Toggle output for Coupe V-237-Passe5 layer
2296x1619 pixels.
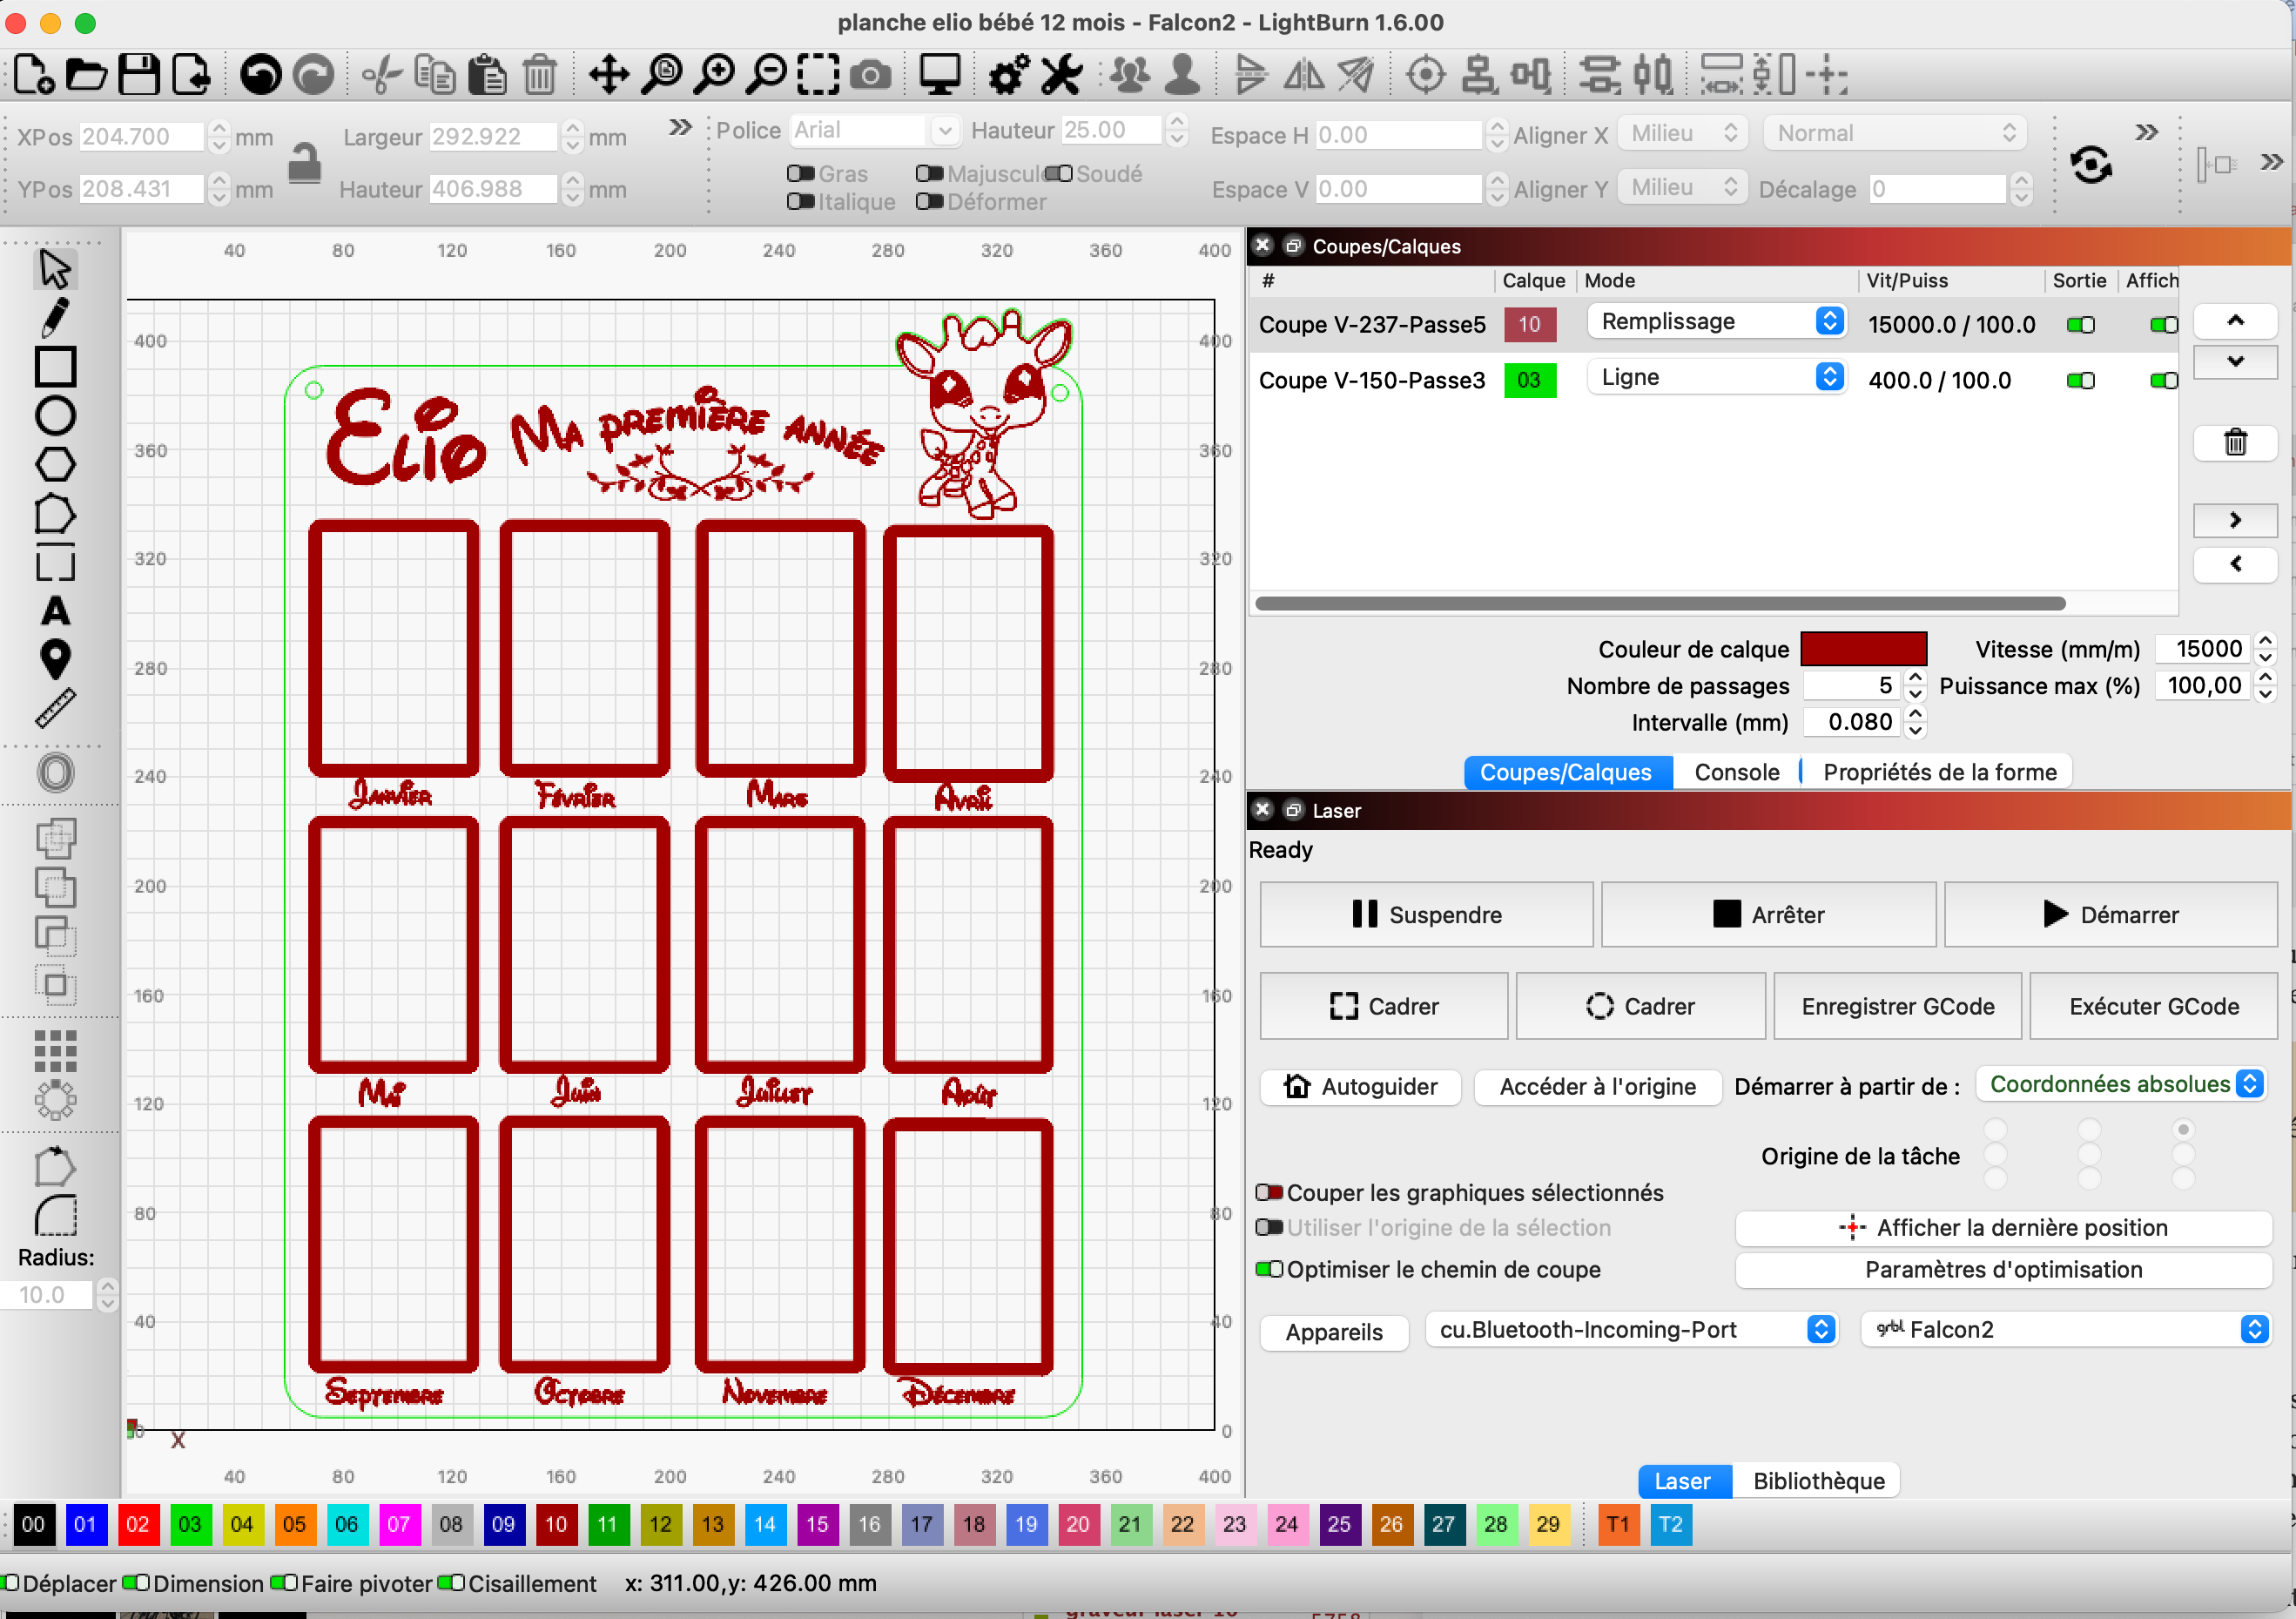coord(2080,325)
